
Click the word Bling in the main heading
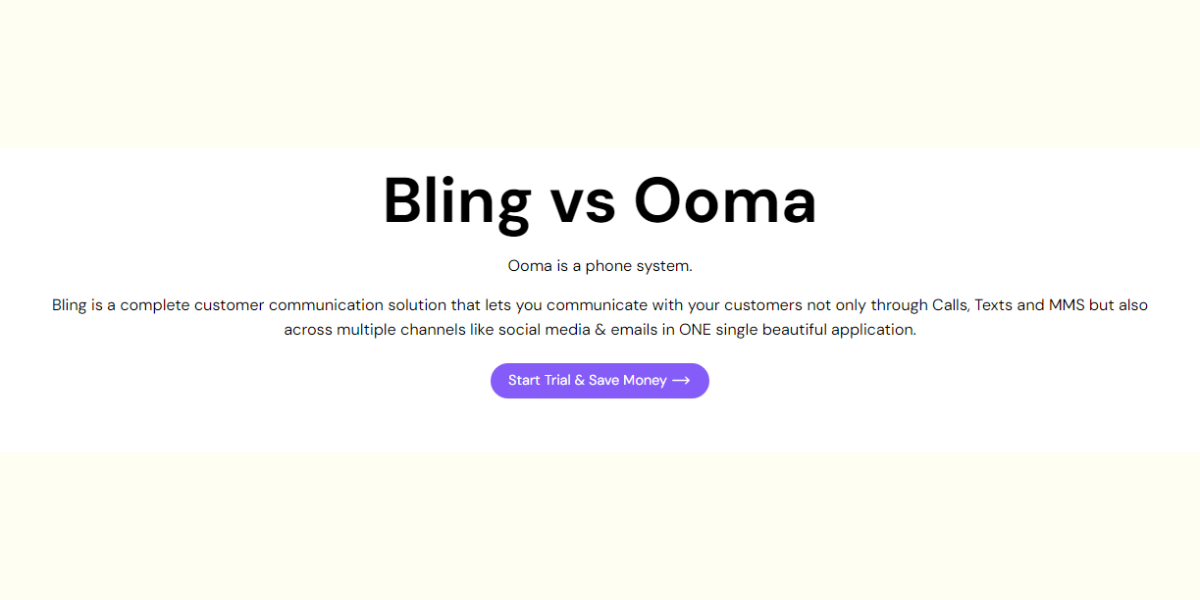(x=456, y=200)
